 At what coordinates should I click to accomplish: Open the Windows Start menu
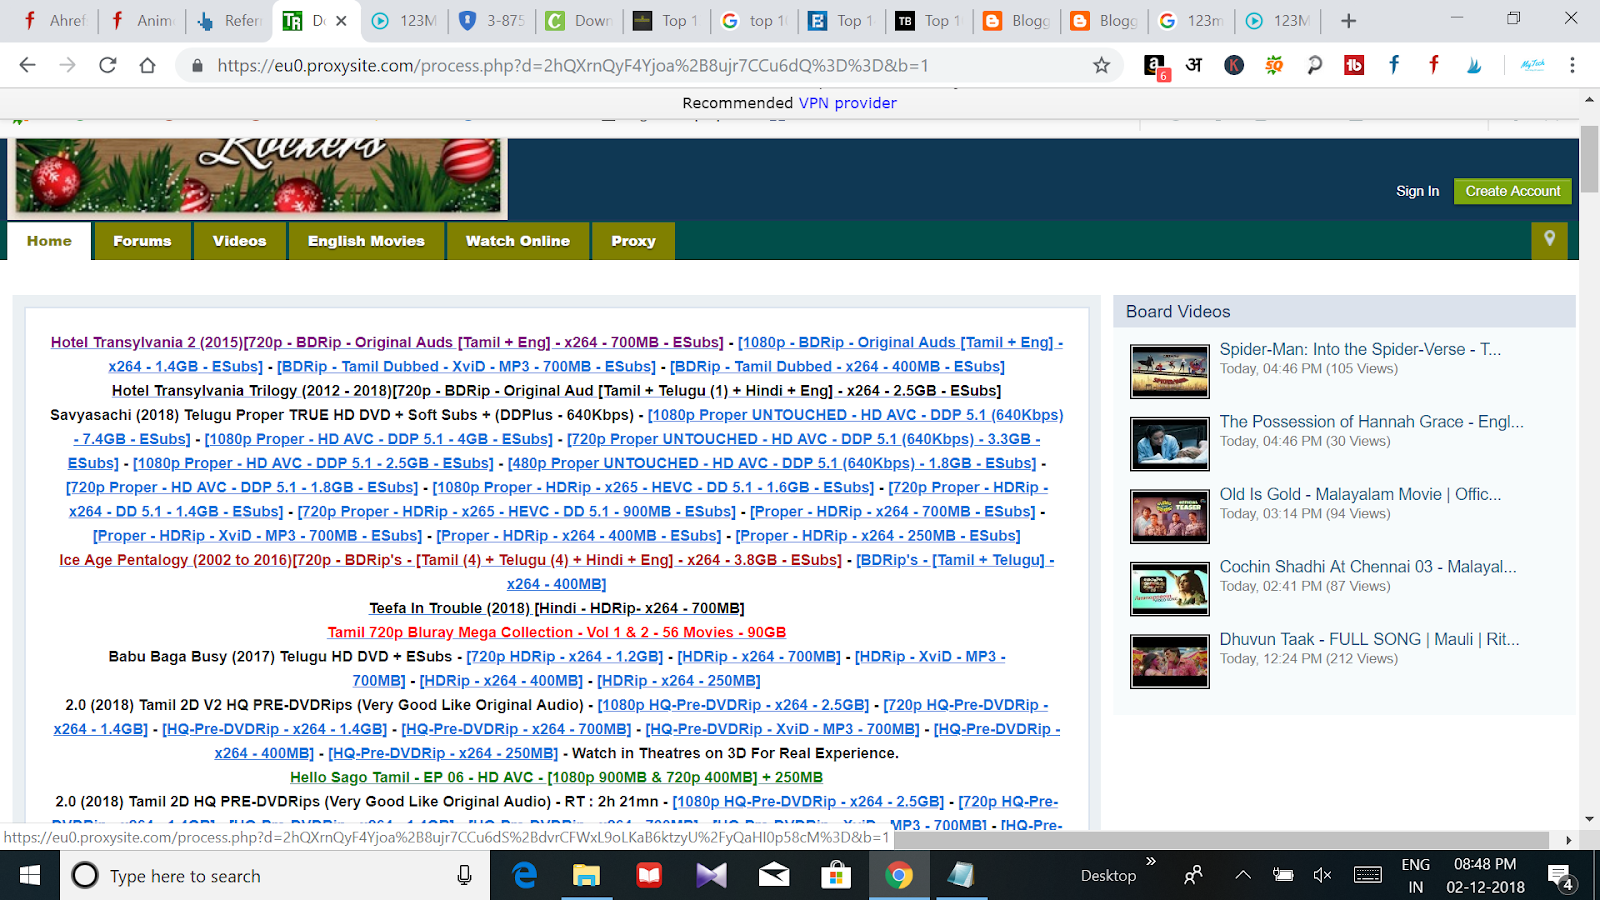click(30, 876)
